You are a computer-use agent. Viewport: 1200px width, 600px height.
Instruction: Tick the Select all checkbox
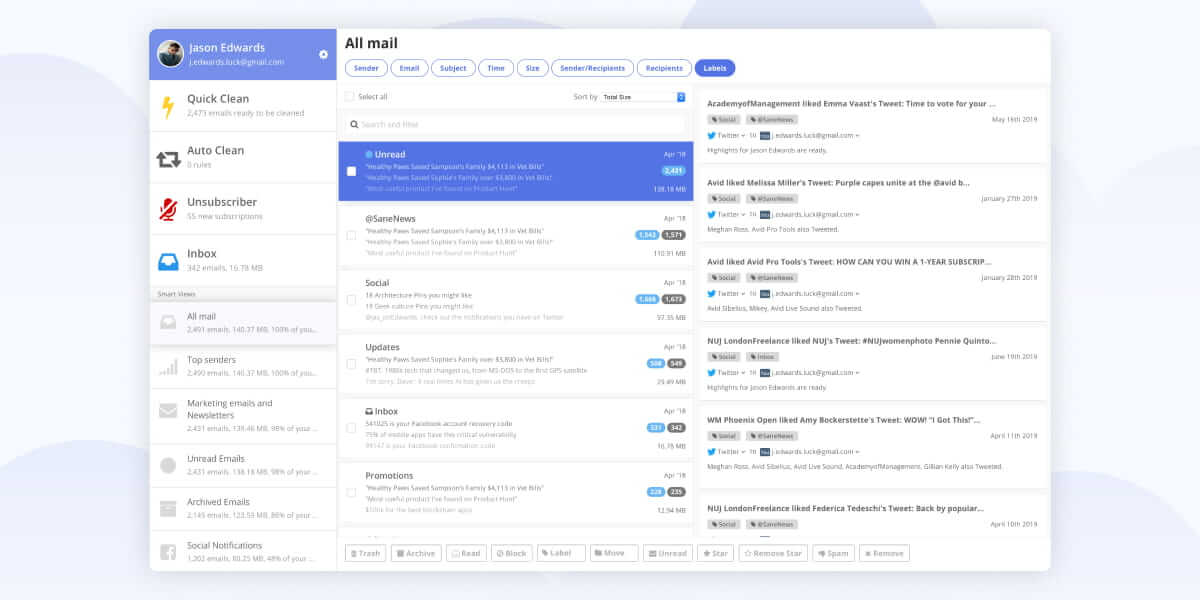tap(349, 97)
